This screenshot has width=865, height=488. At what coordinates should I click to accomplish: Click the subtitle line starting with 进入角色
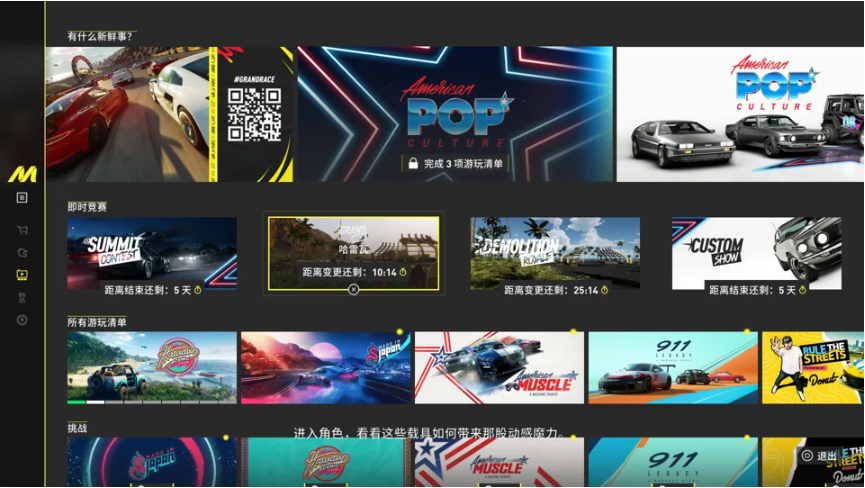click(429, 433)
